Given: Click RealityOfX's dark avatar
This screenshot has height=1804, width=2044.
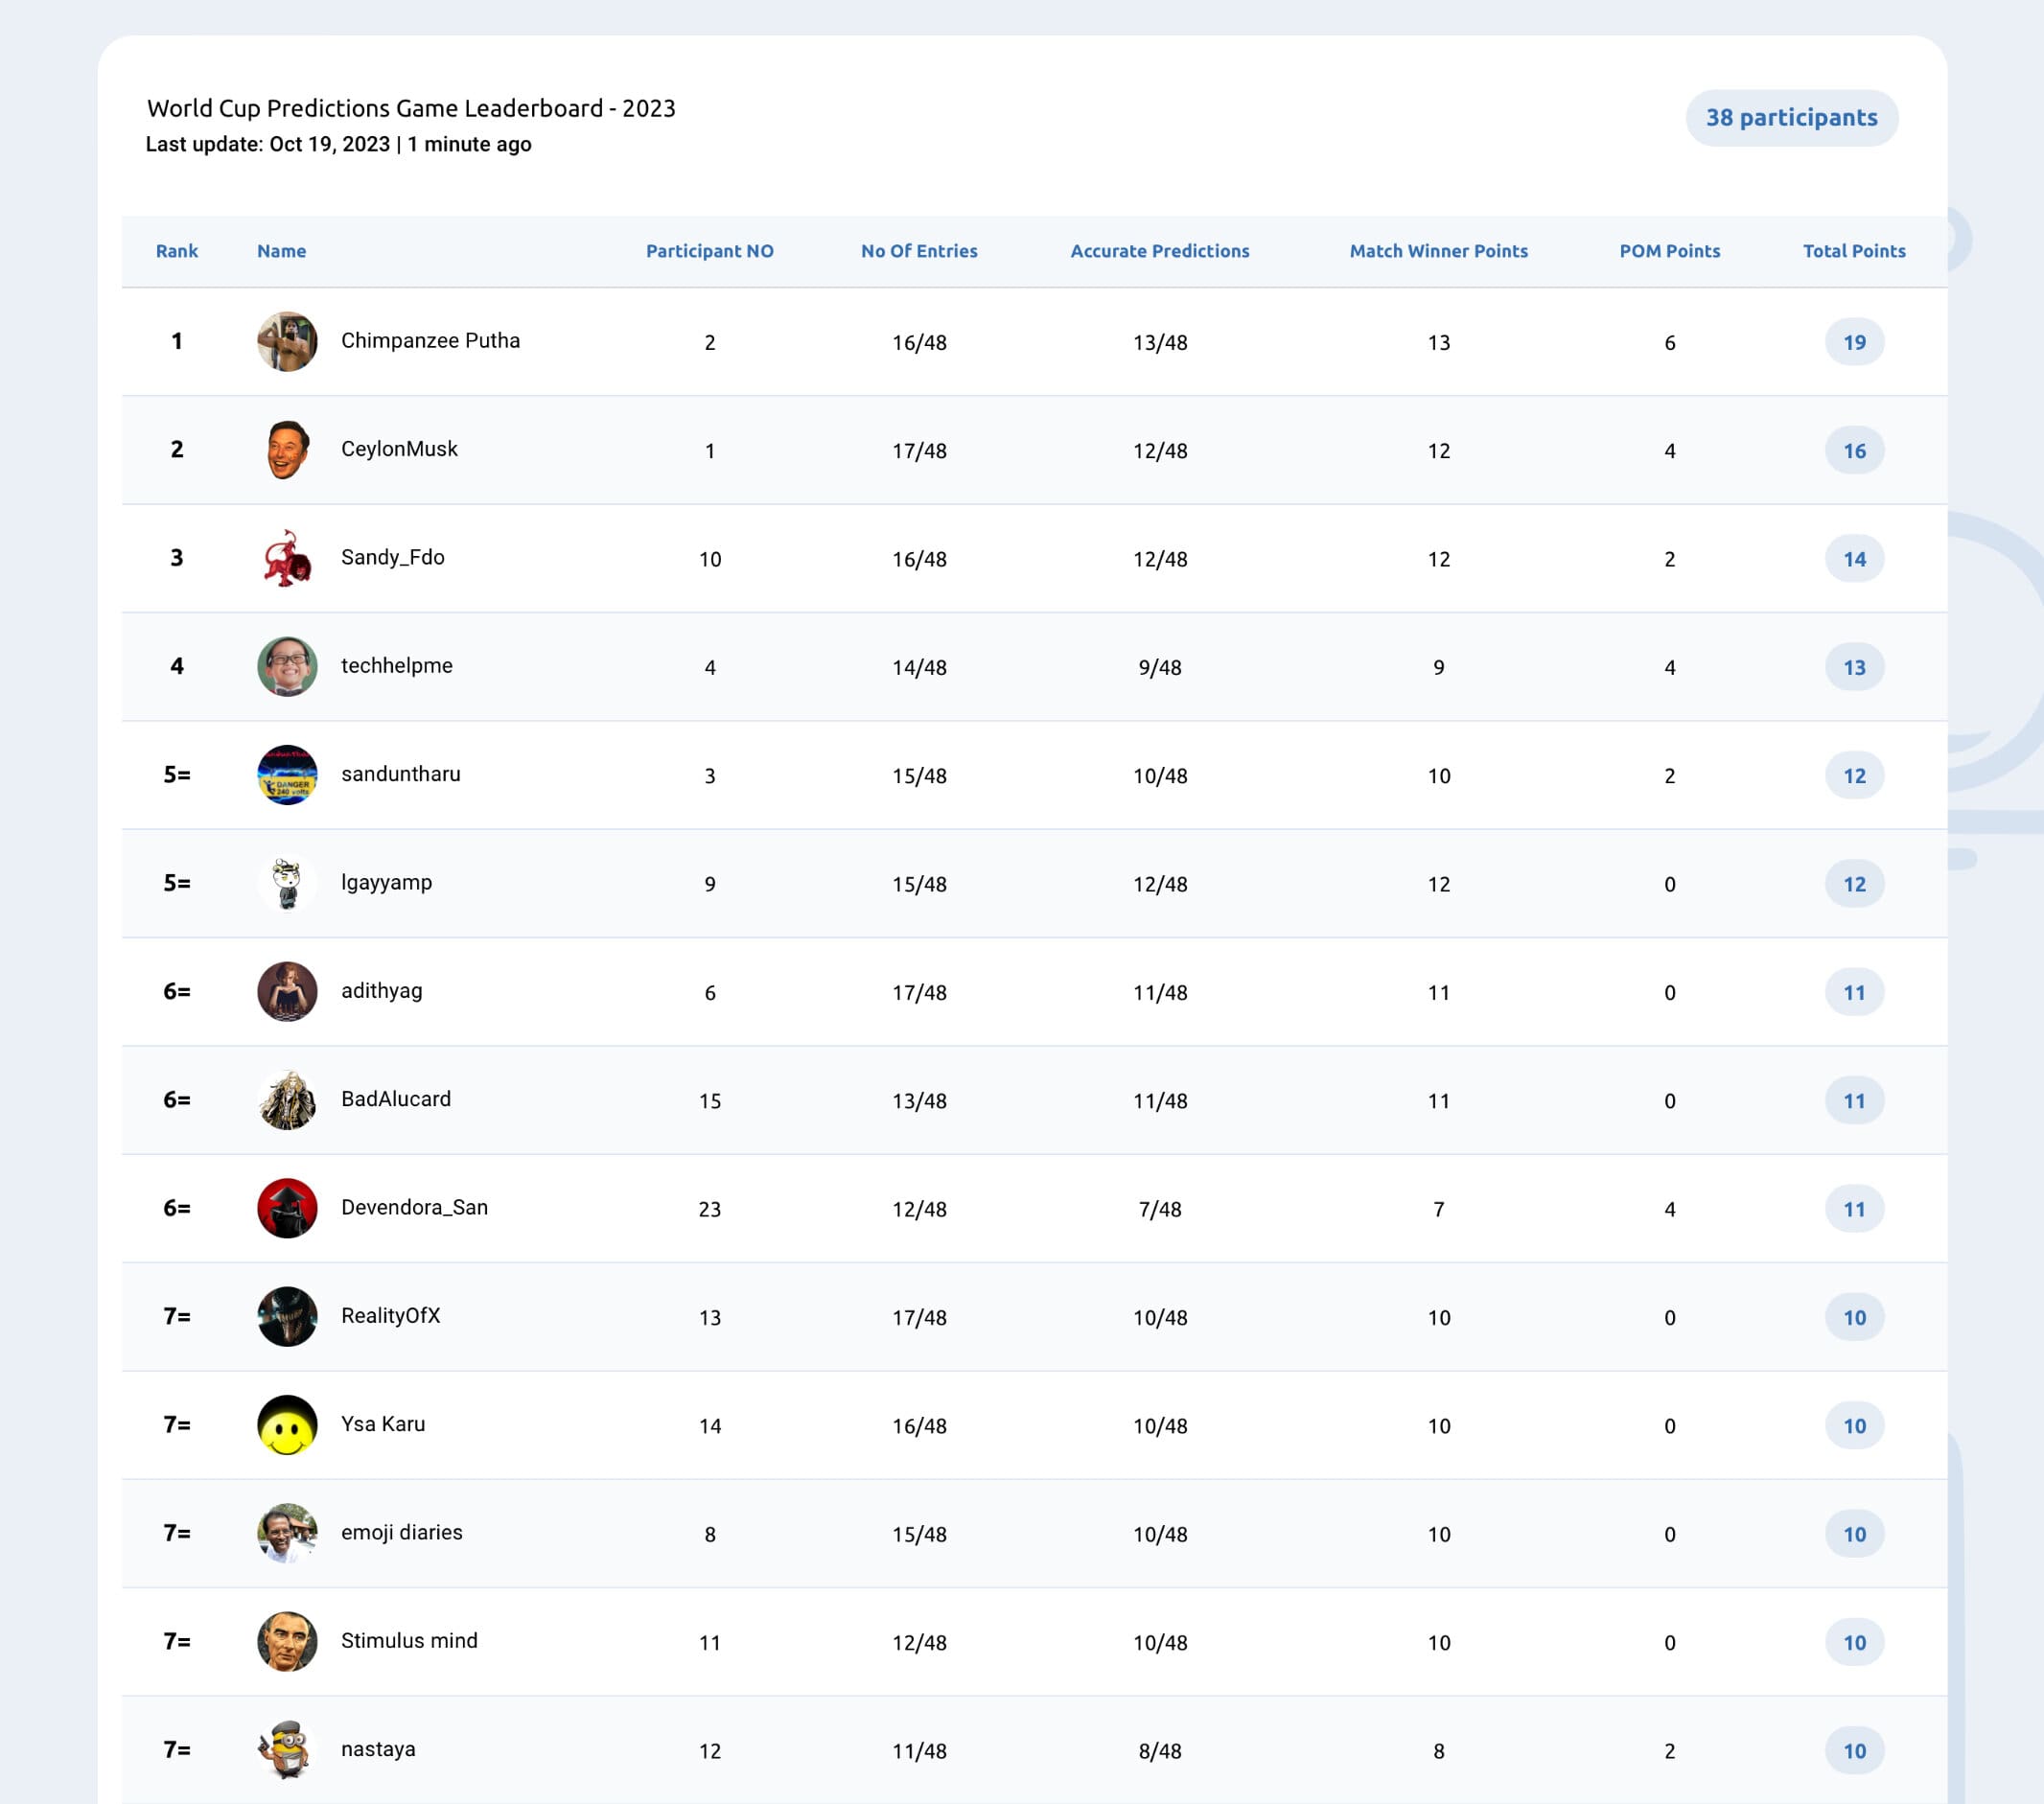Looking at the screenshot, I should 287,1317.
